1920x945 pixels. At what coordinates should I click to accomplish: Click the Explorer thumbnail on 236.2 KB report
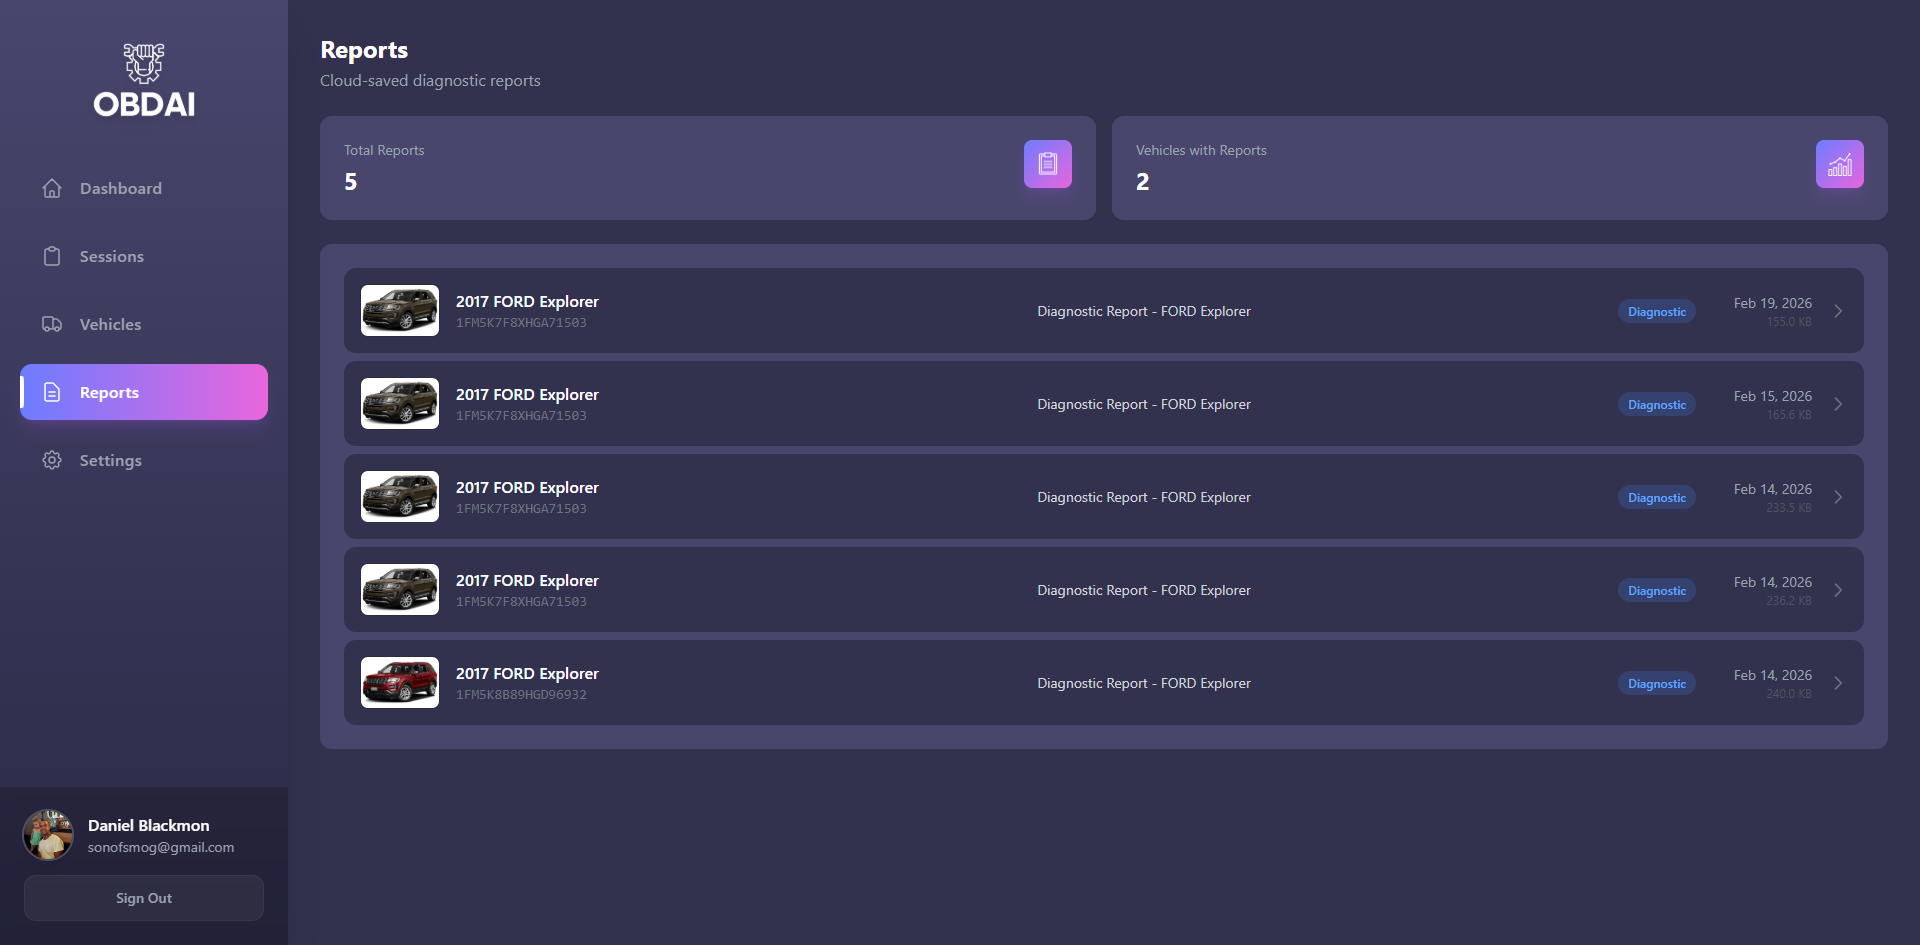click(x=400, y=589)
